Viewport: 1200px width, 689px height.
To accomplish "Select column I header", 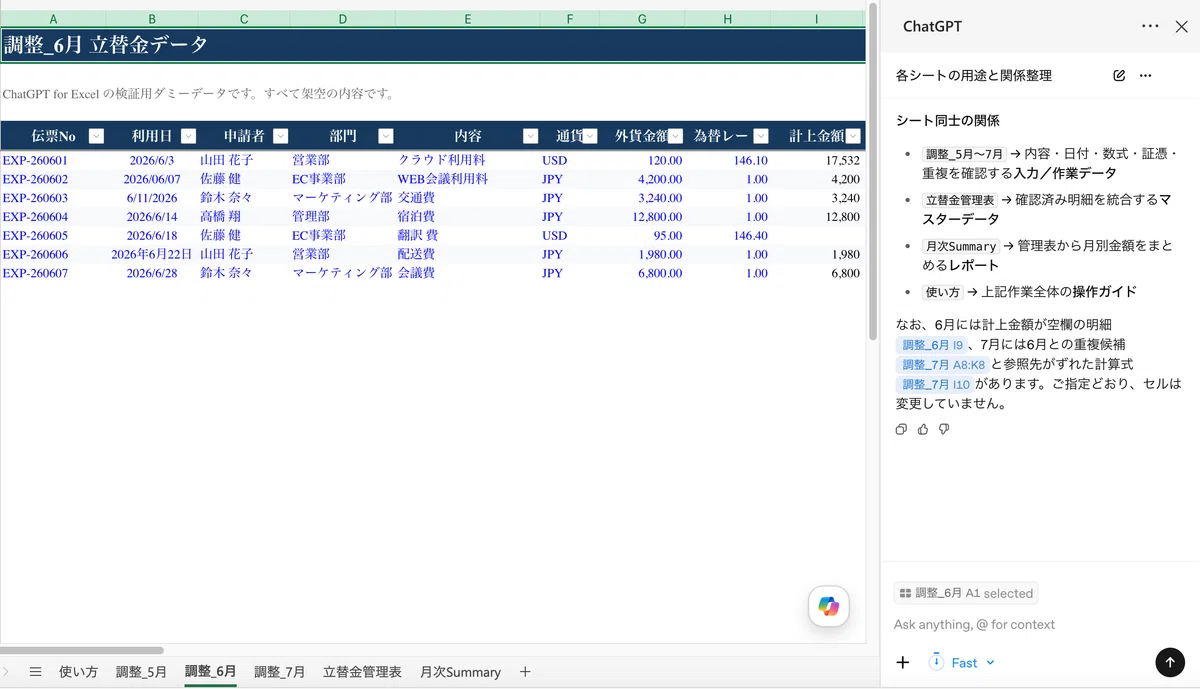I will [x=816, y=19].
